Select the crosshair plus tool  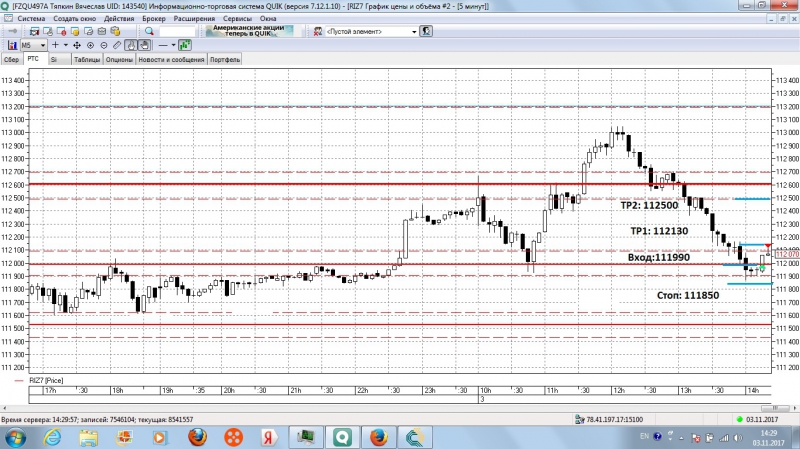click(55, 45)
